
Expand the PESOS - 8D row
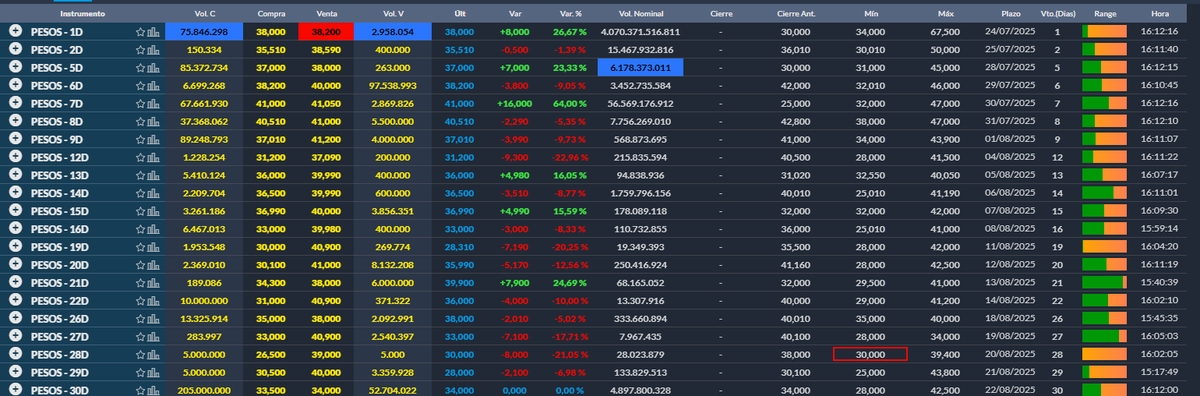15,121
